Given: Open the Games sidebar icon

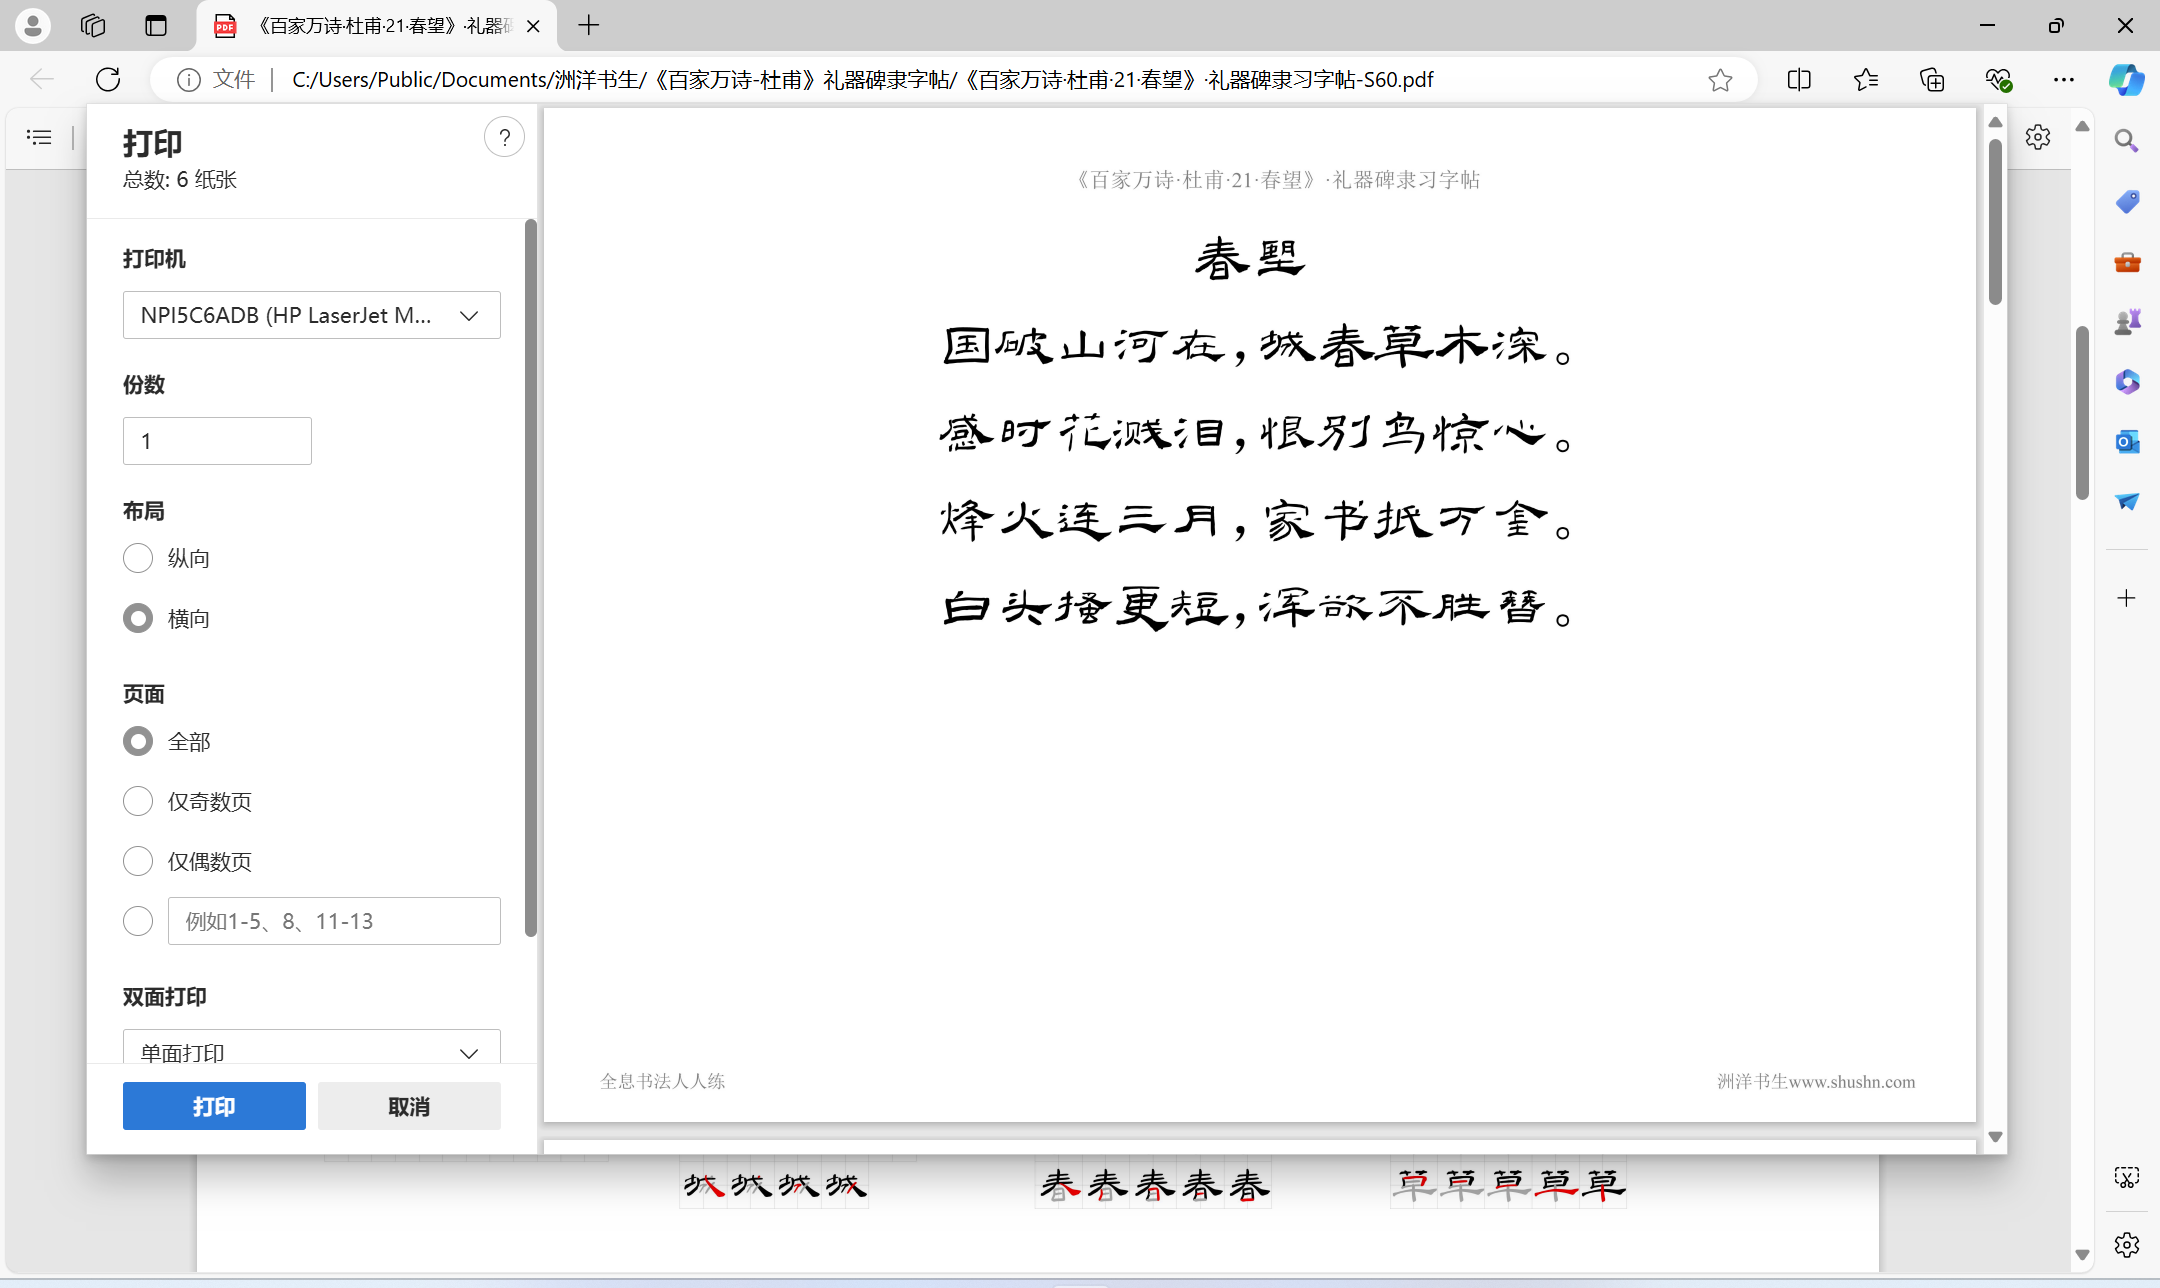Looking at the screenshot, I should coord(2127,322).
